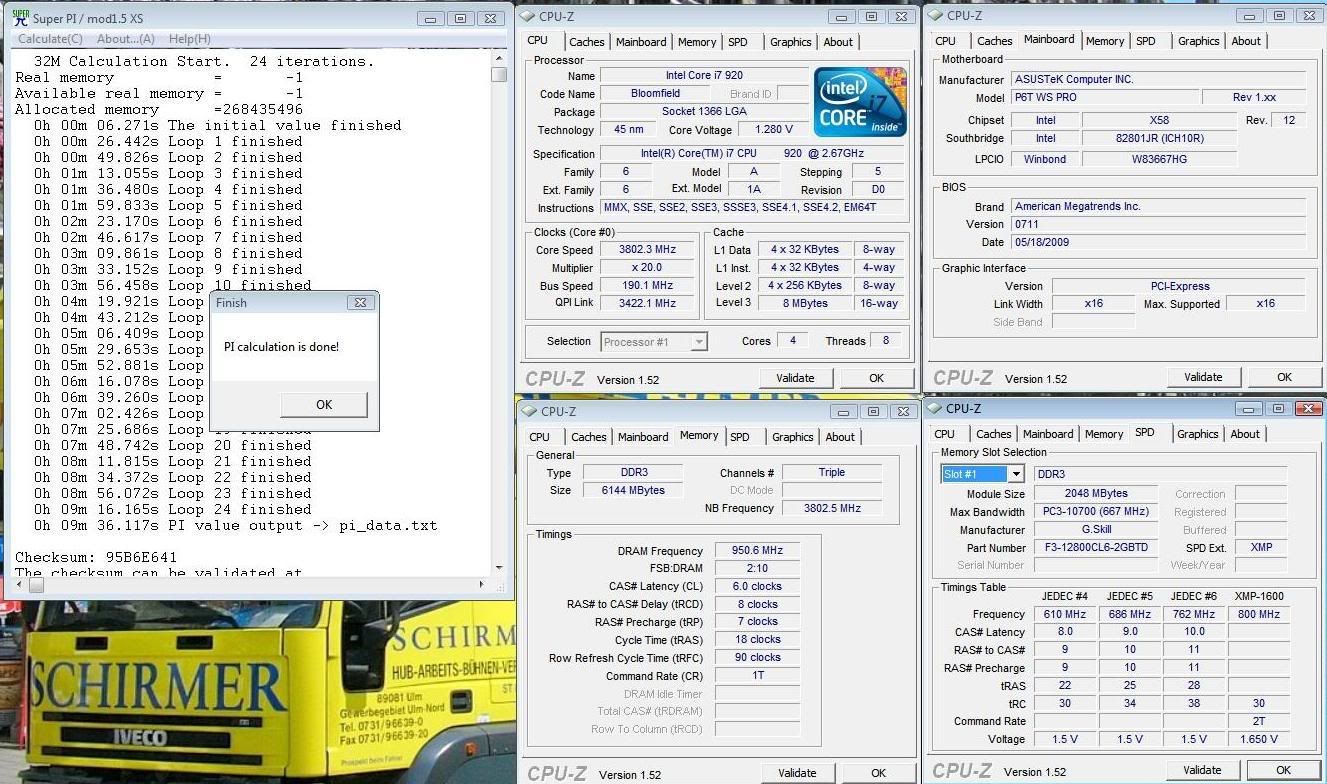Open Mainboard tab in the CPU-Z processor window

[x=641, y=42]
